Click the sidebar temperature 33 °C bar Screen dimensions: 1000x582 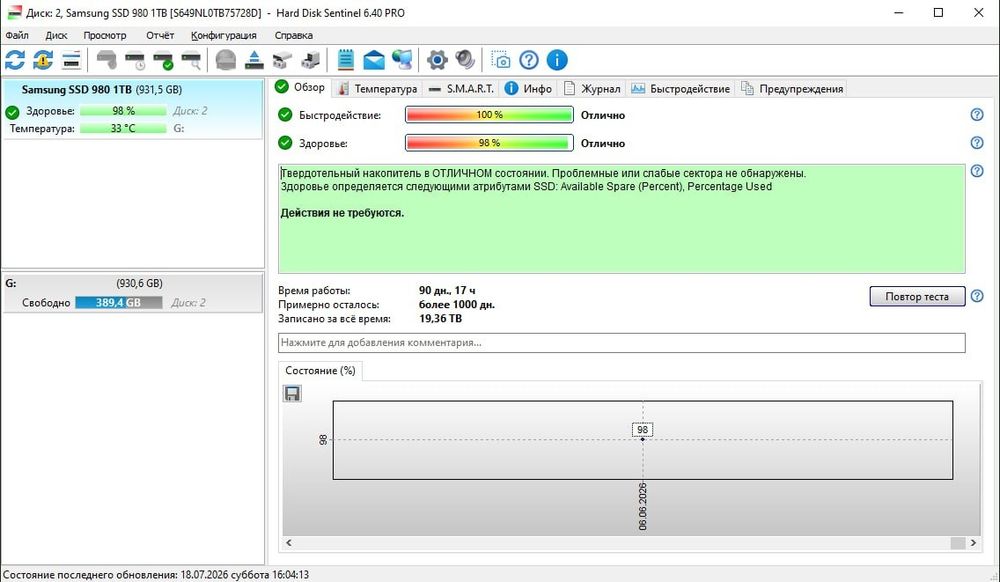tap(123, 128)
